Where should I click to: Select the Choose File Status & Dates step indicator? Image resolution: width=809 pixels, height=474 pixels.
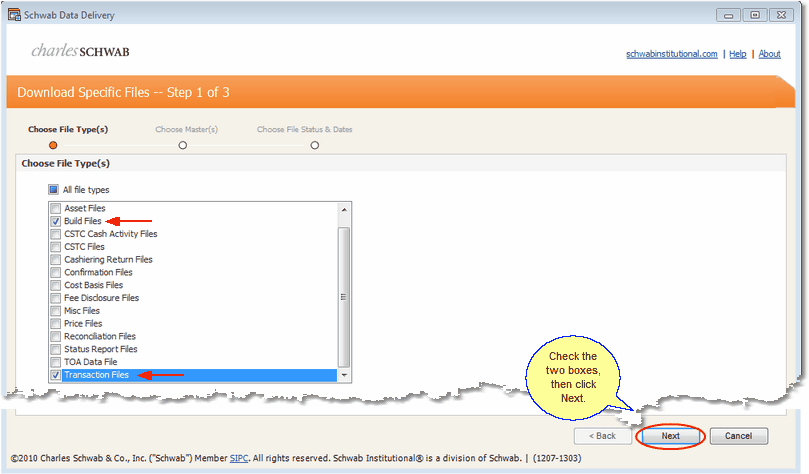(315, 145)
